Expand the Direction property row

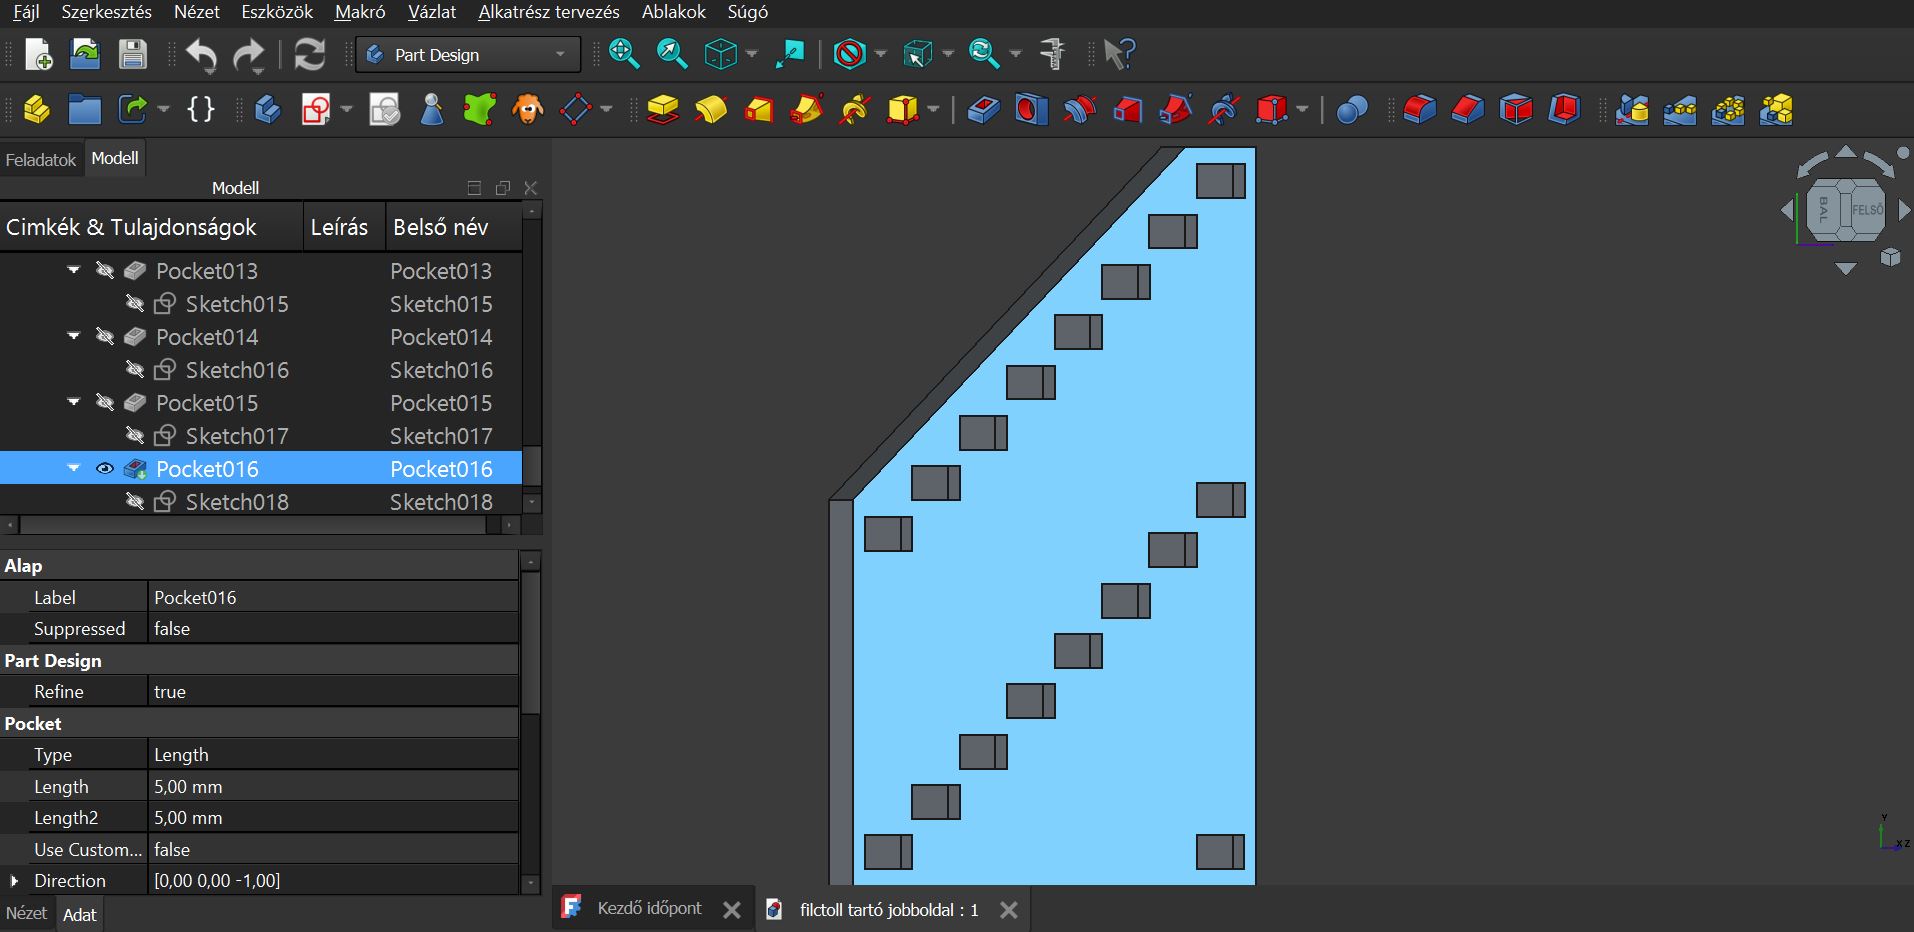click(x=14, y=881)
